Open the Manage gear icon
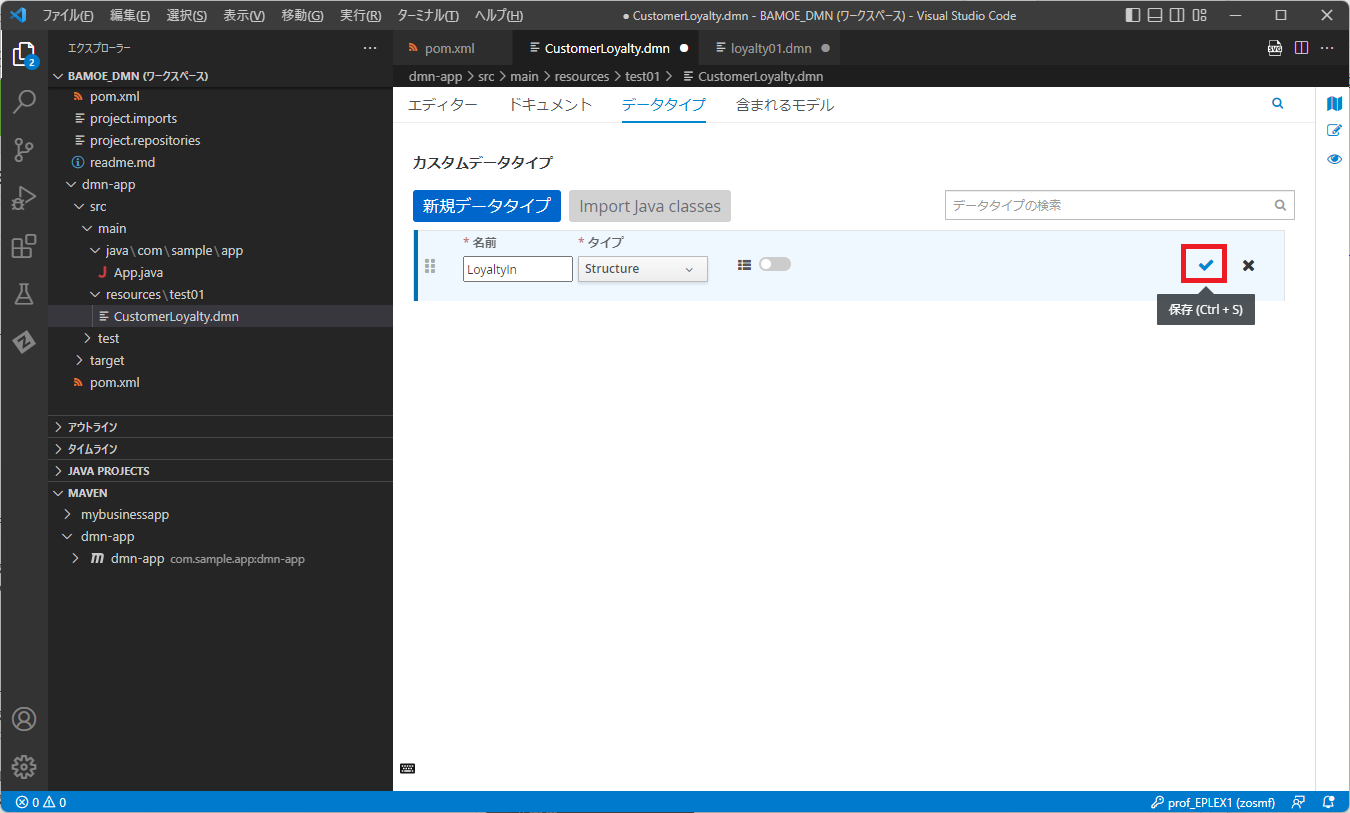The width and height of the screenshot is (1350, 813). [x=24, y=767]
